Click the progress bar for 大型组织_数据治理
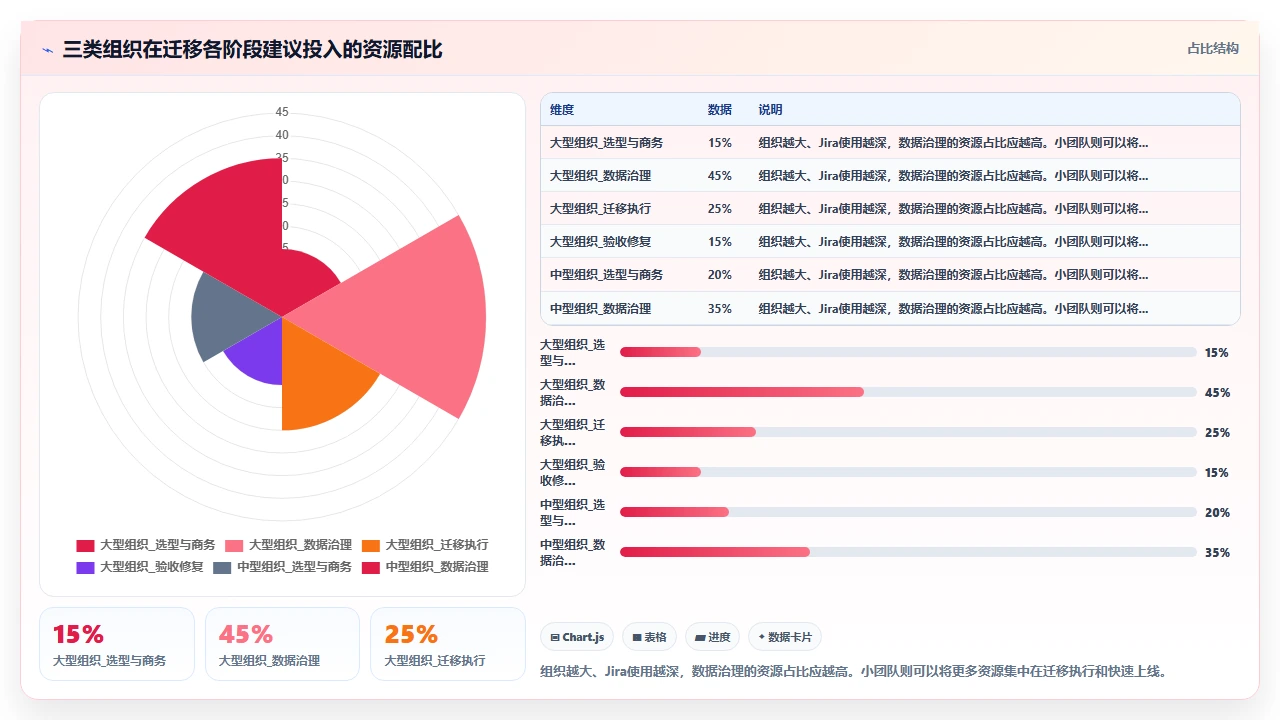Image resolution: width=1280 pixels, height=720 pixels. pos(908,392)
